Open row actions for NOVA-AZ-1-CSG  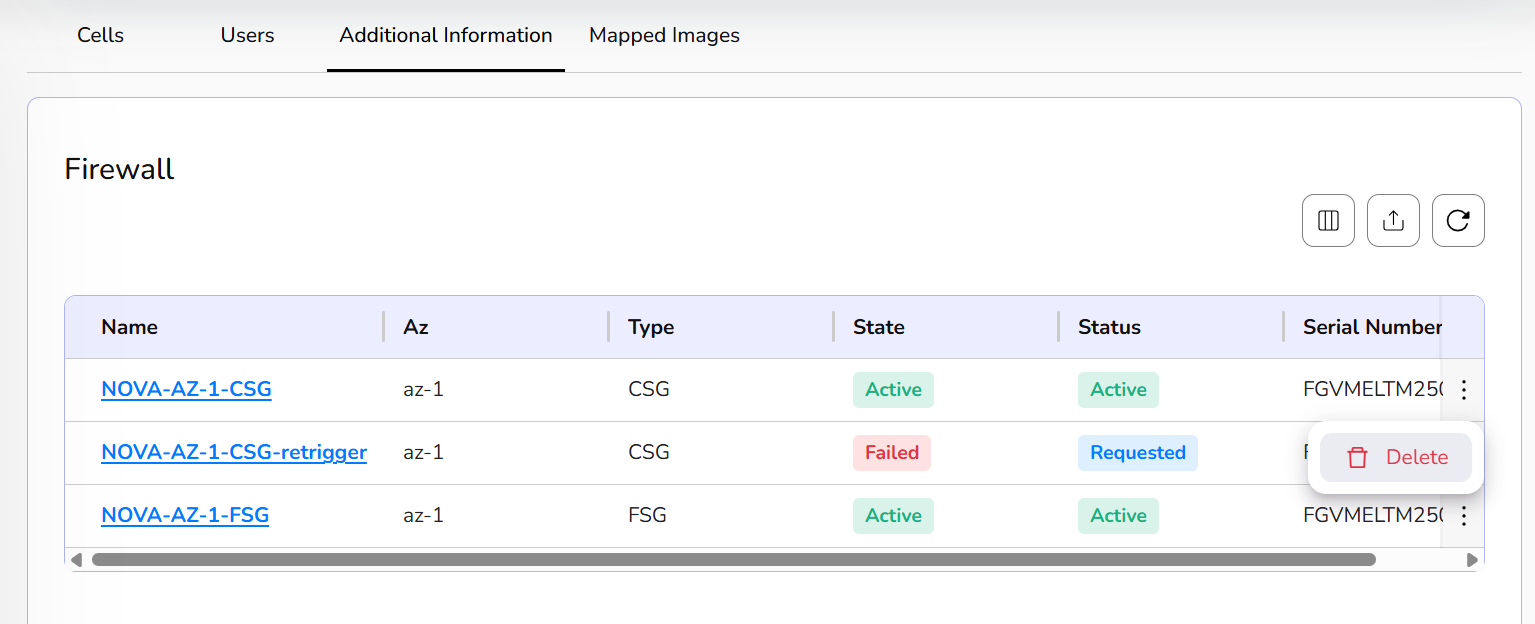point(1464,390)
